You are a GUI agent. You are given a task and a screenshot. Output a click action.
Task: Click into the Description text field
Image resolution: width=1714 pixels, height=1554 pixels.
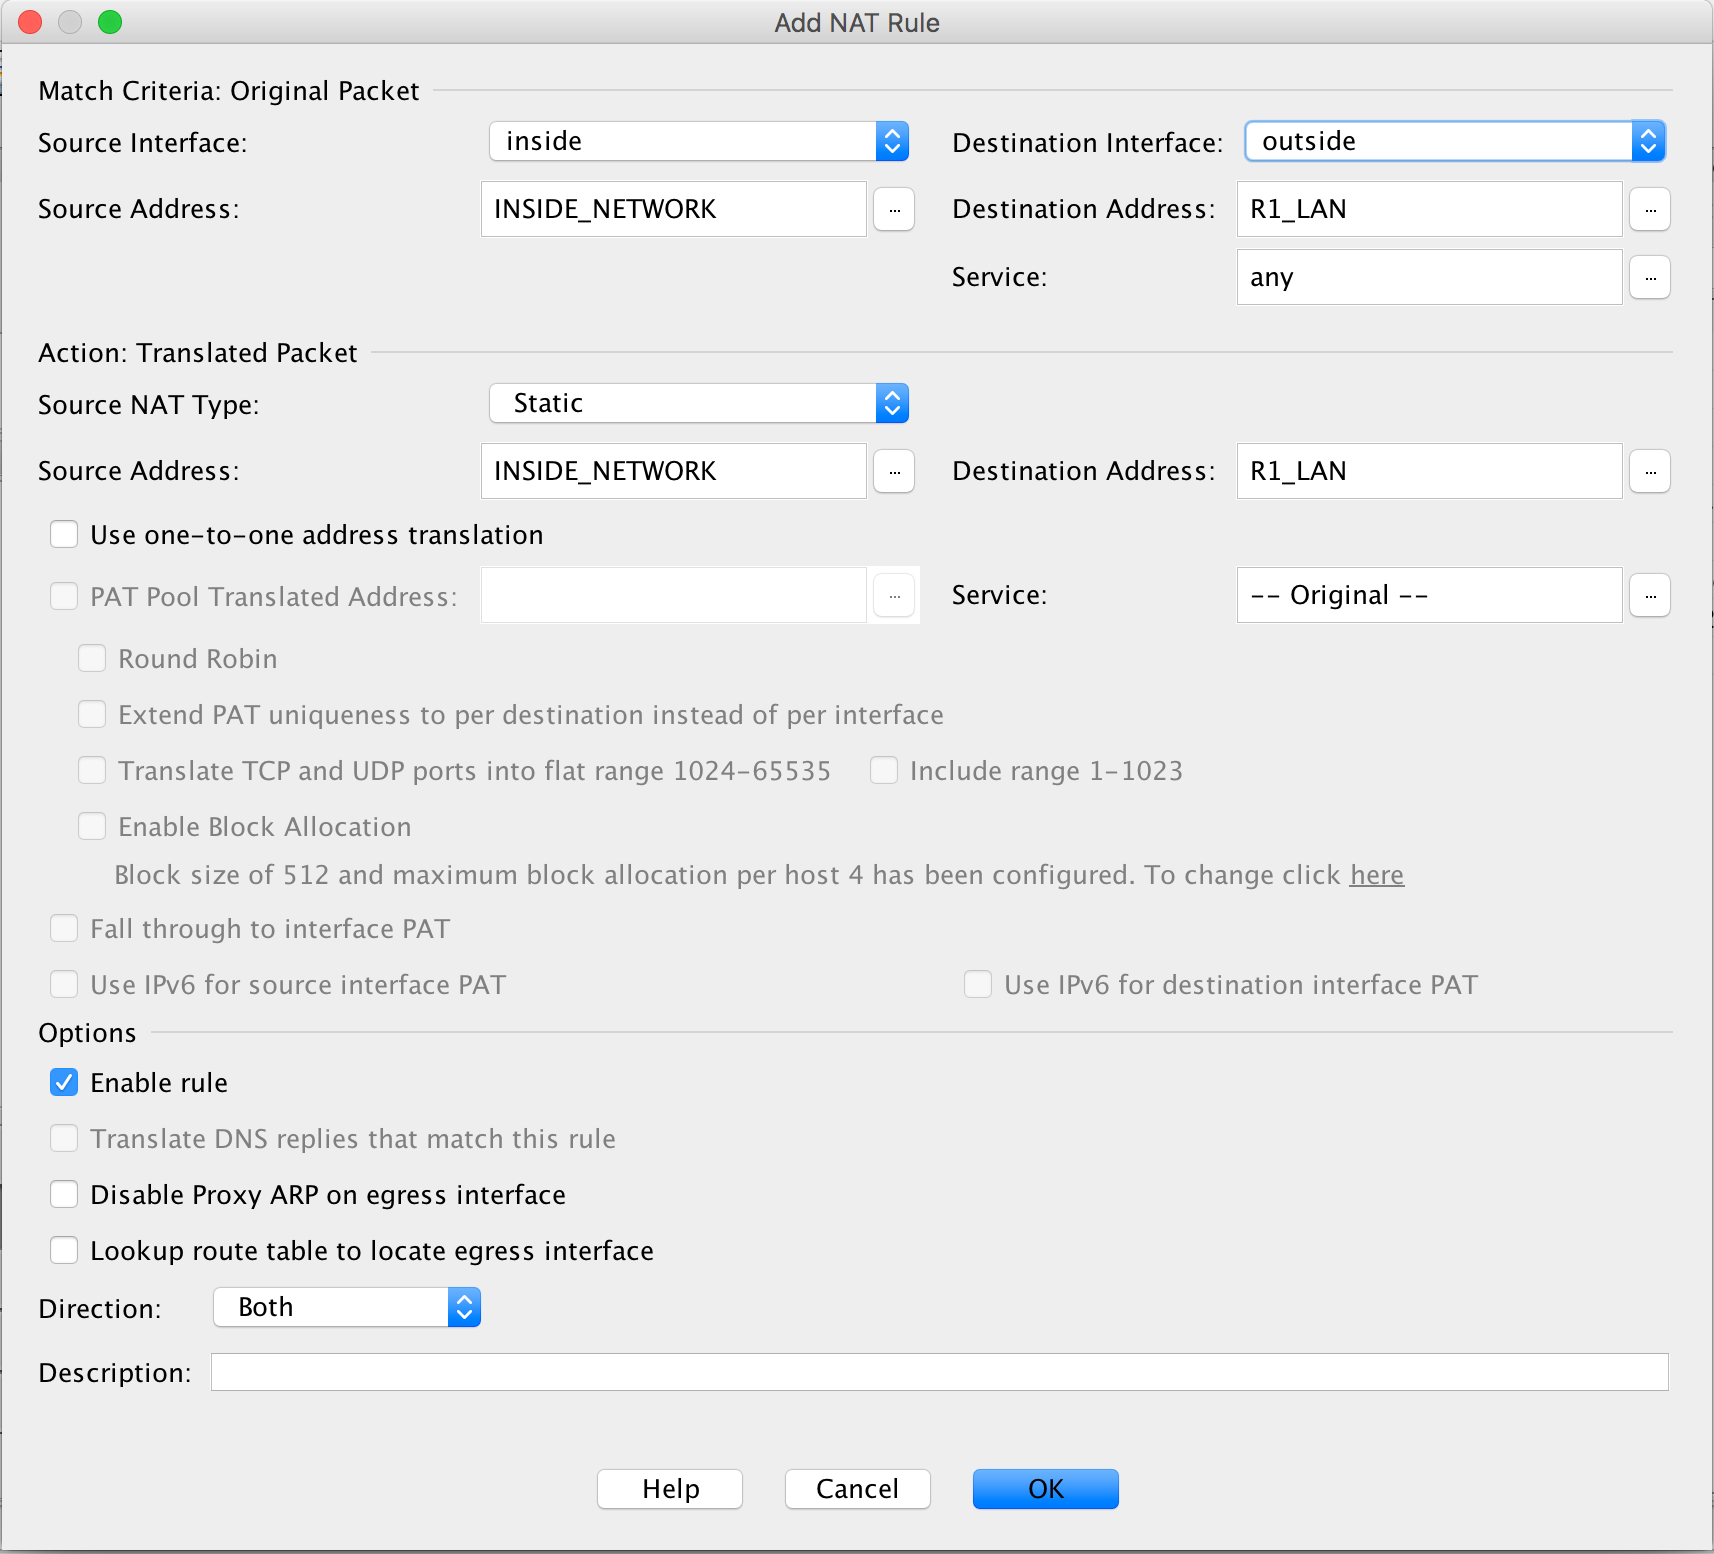click(x=939, y=1373)
